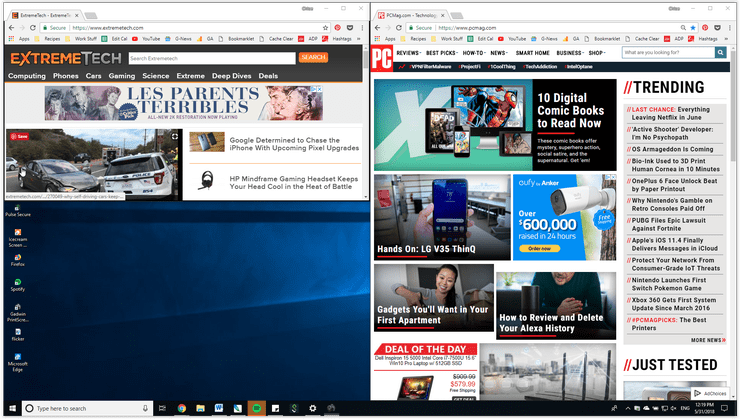Open the Phones section on ExtremeTech
Viewport: 740px width, 419px height.
66,75
